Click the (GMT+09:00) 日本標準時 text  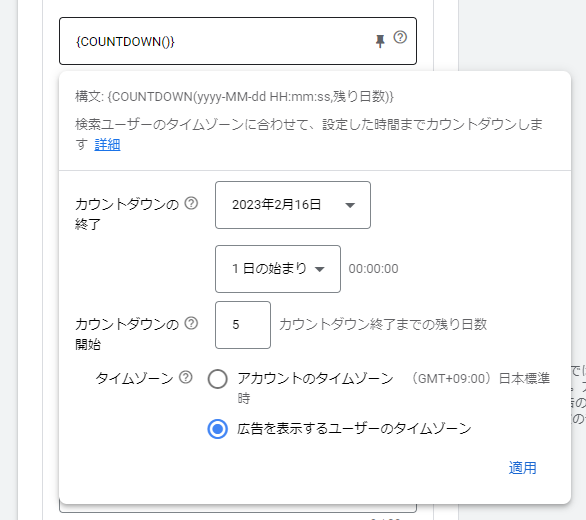(x=394, y=388)
